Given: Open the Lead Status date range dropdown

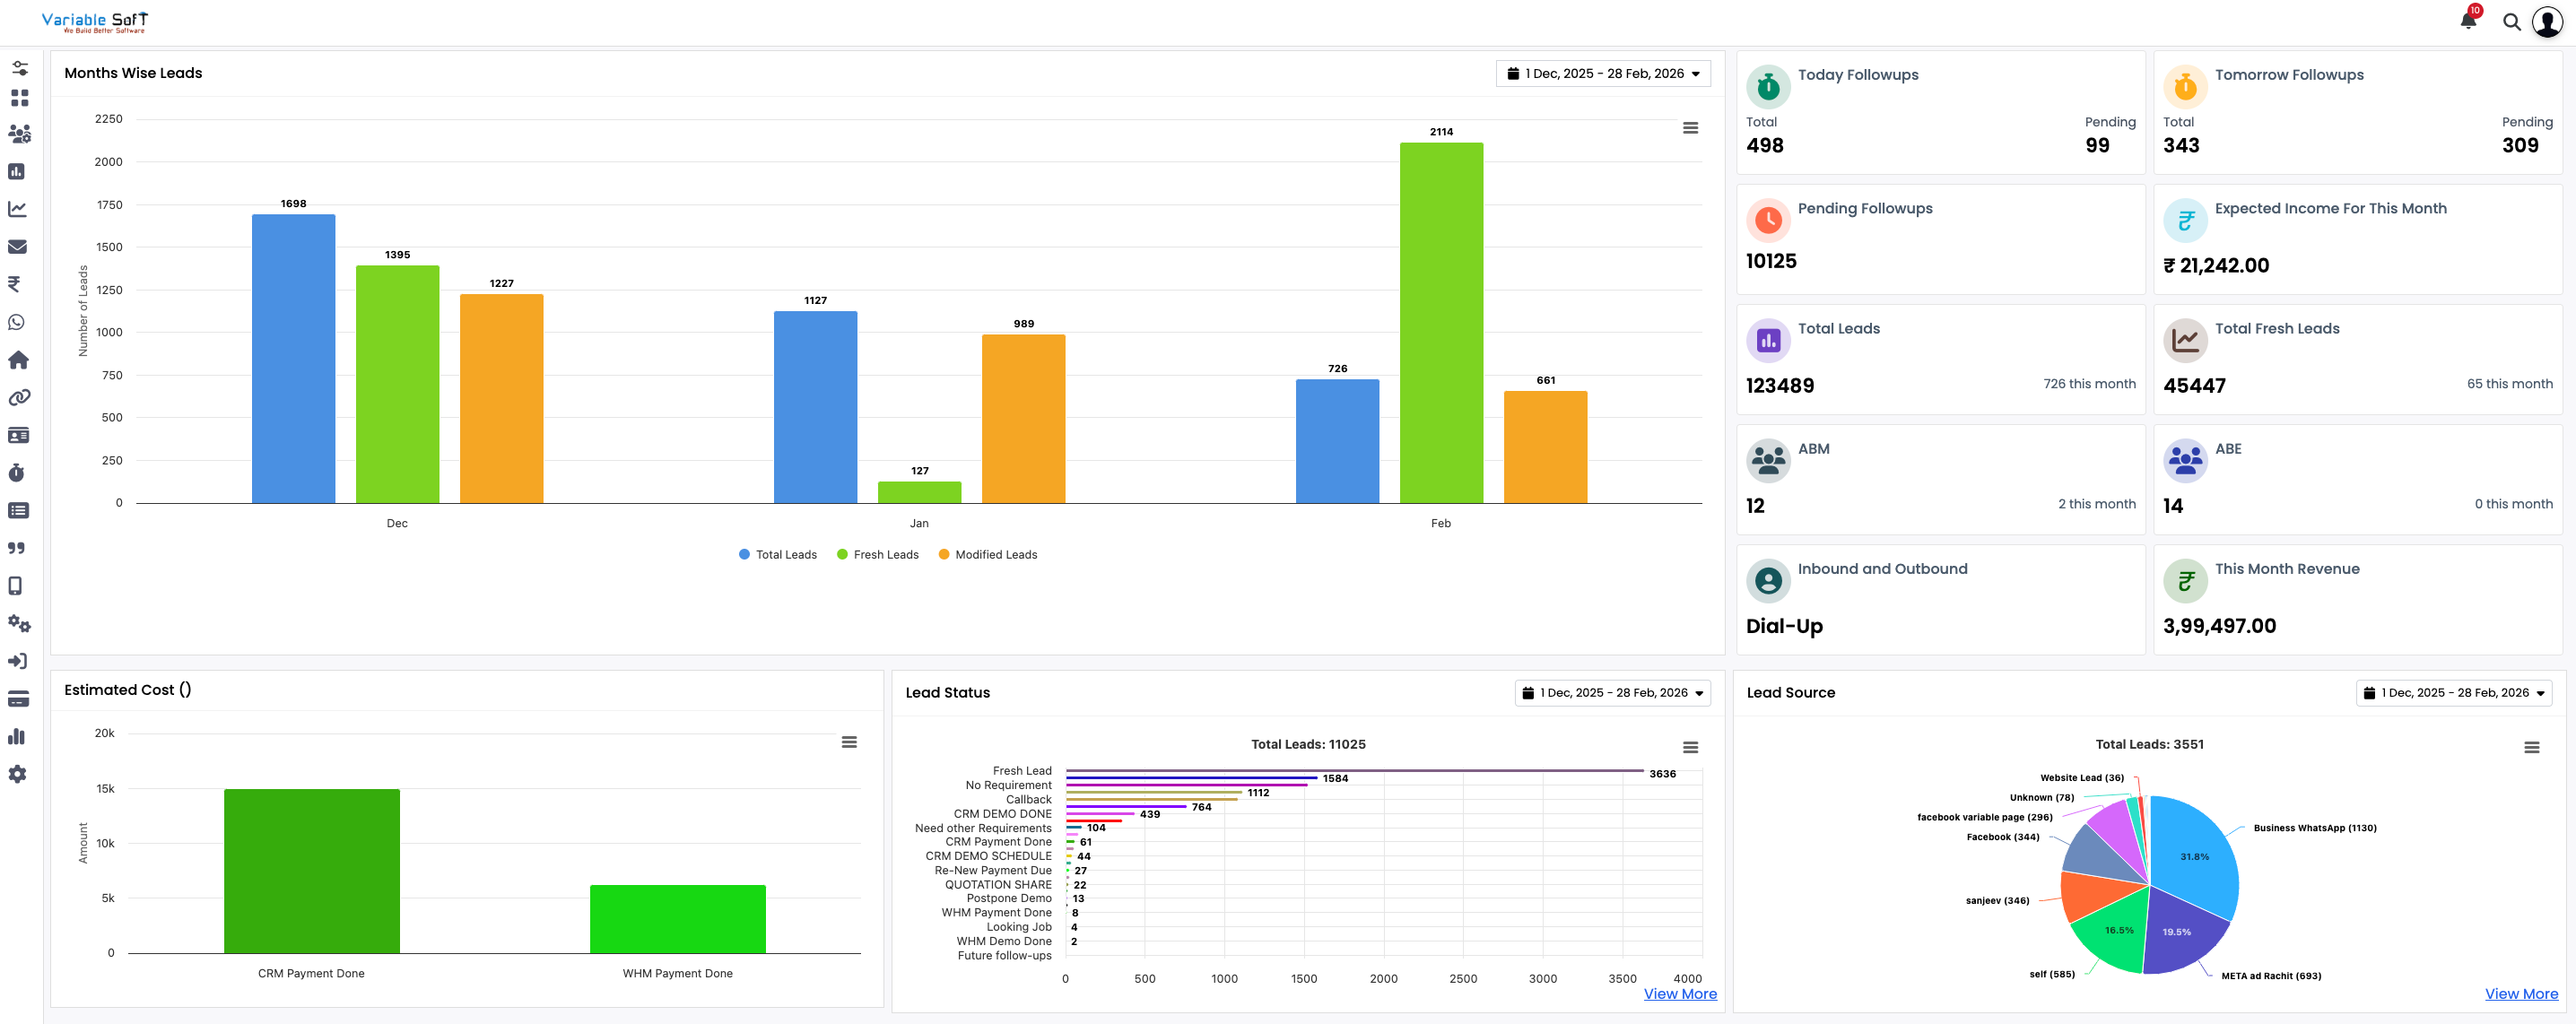Looking at the screenshot, I should (1613, 692).
